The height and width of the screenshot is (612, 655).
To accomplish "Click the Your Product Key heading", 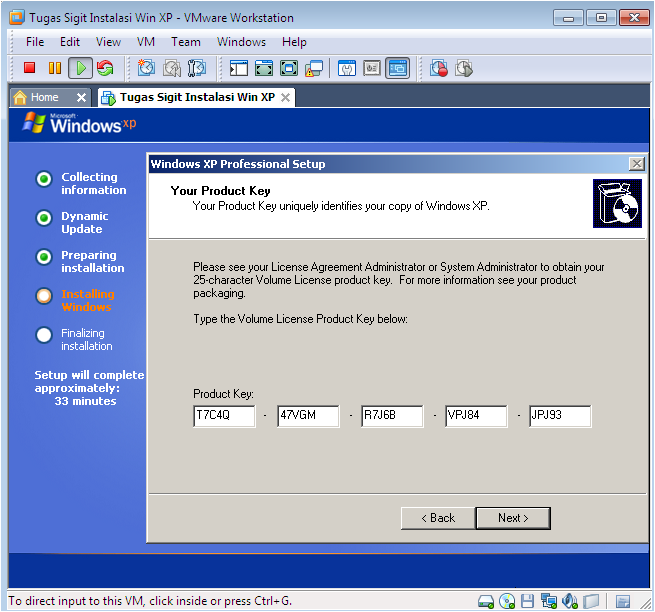I will 220,190.
